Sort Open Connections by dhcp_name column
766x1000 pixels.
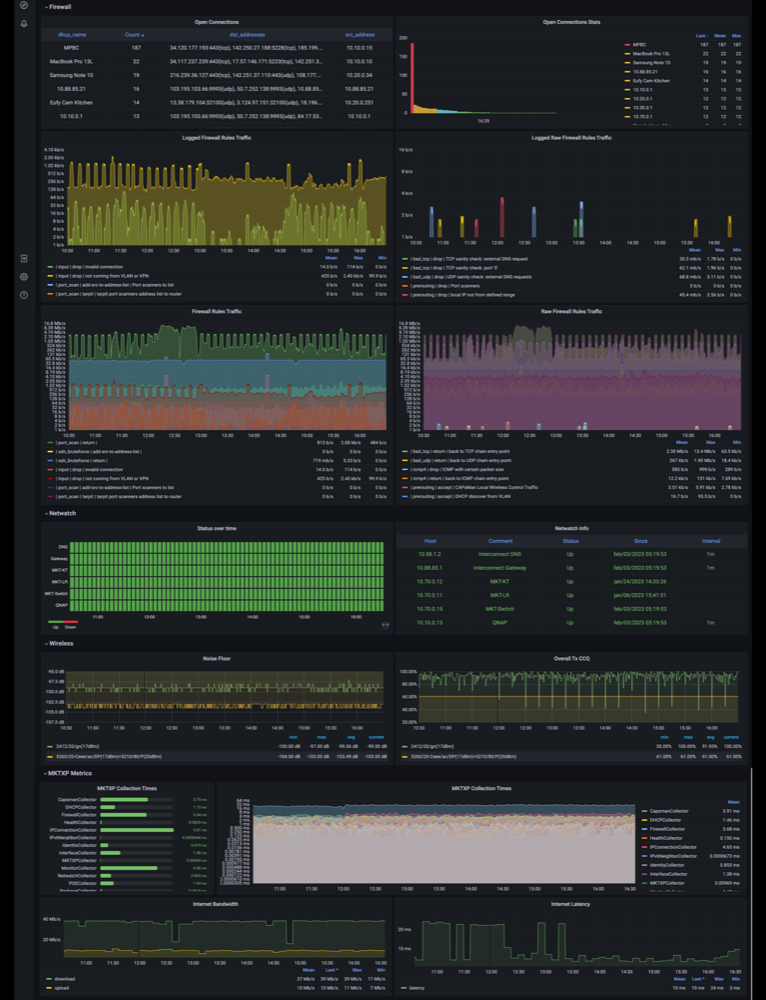71,35
